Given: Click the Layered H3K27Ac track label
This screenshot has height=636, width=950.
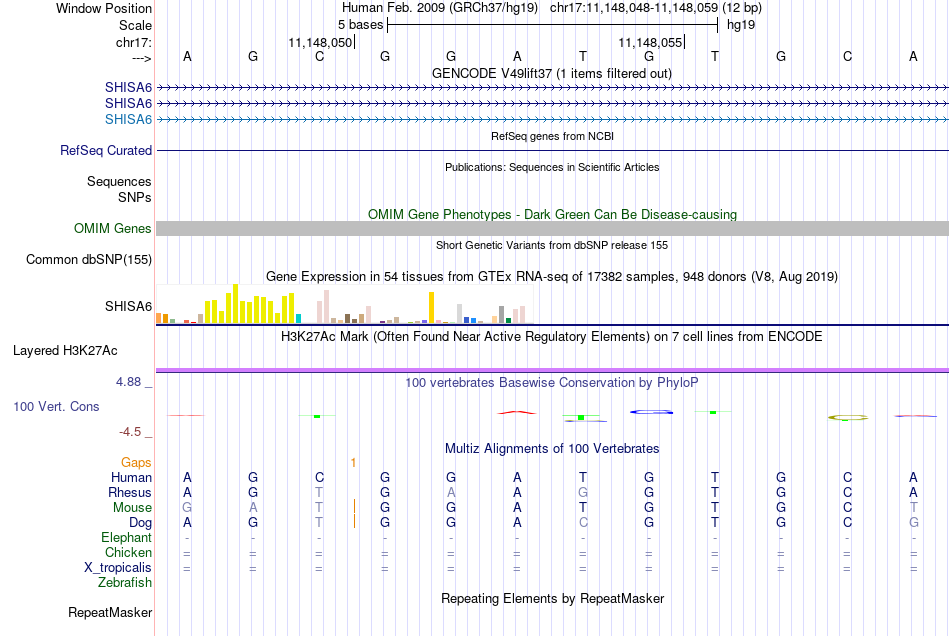Looking at the screenshot, I should pos(65,351).
